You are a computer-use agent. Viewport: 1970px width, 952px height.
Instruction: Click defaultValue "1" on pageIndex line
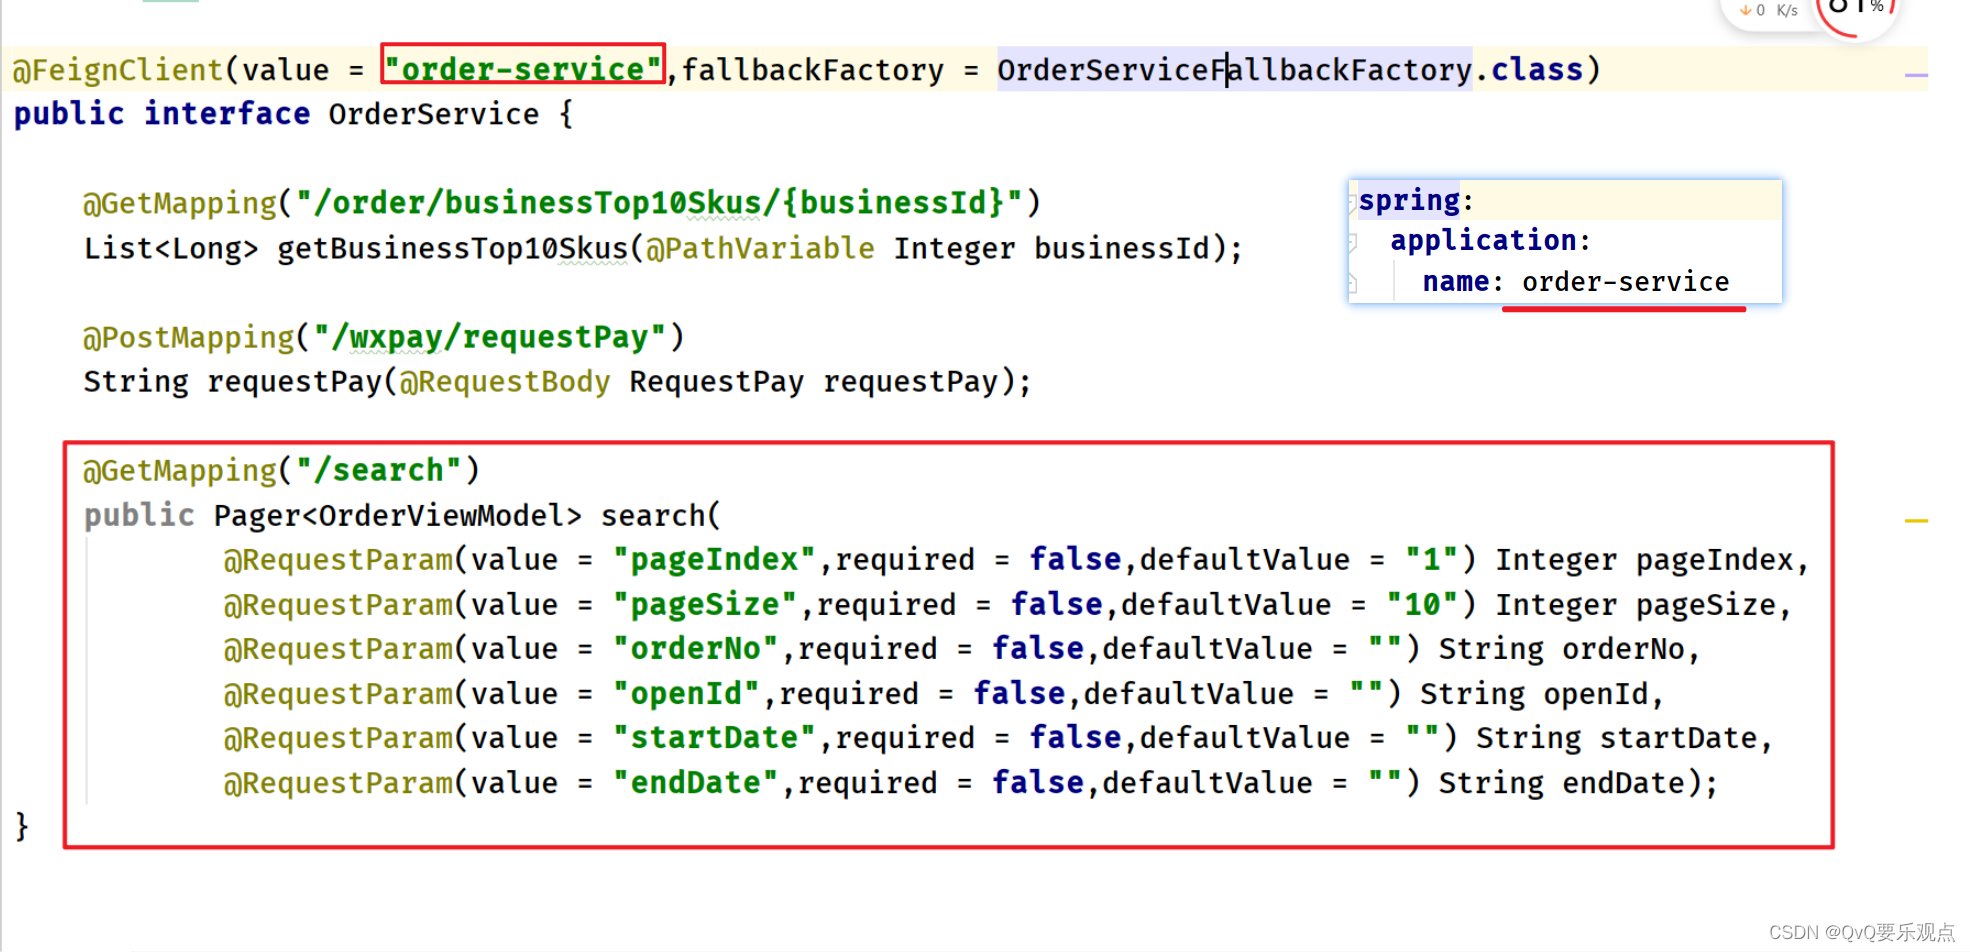[x=1431, y=560]
